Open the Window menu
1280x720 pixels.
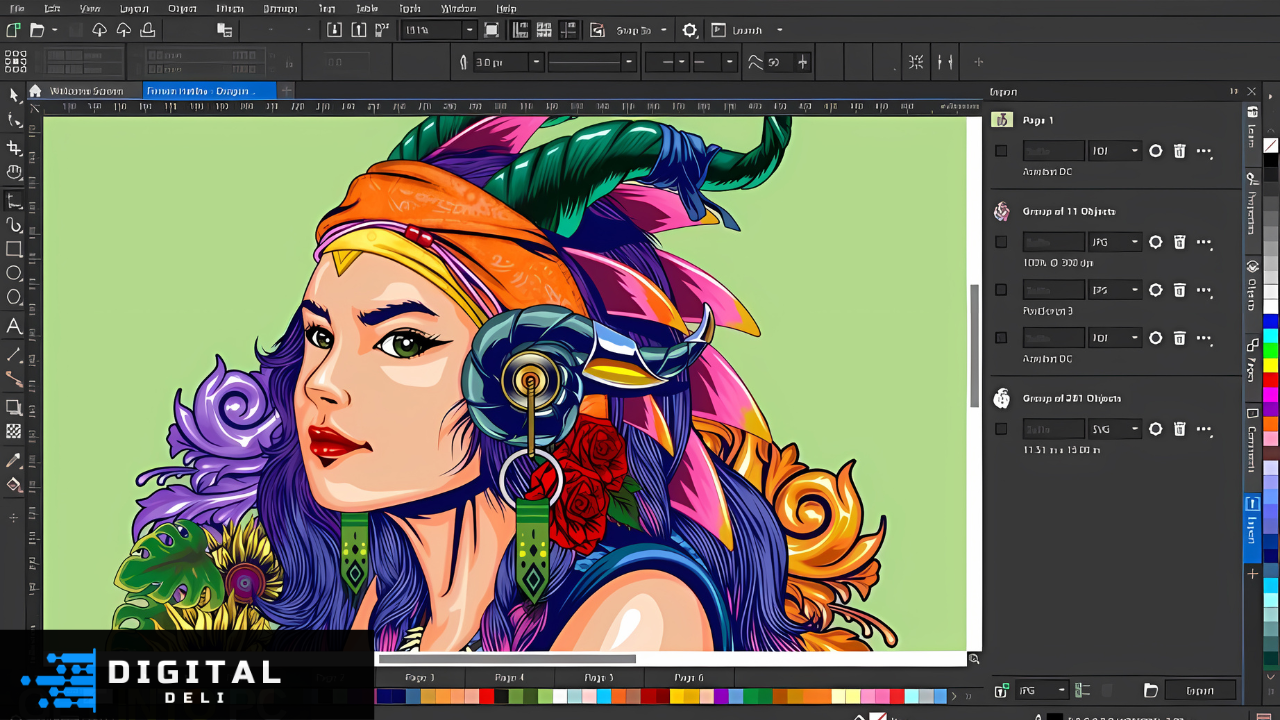[x=458, y=8]
